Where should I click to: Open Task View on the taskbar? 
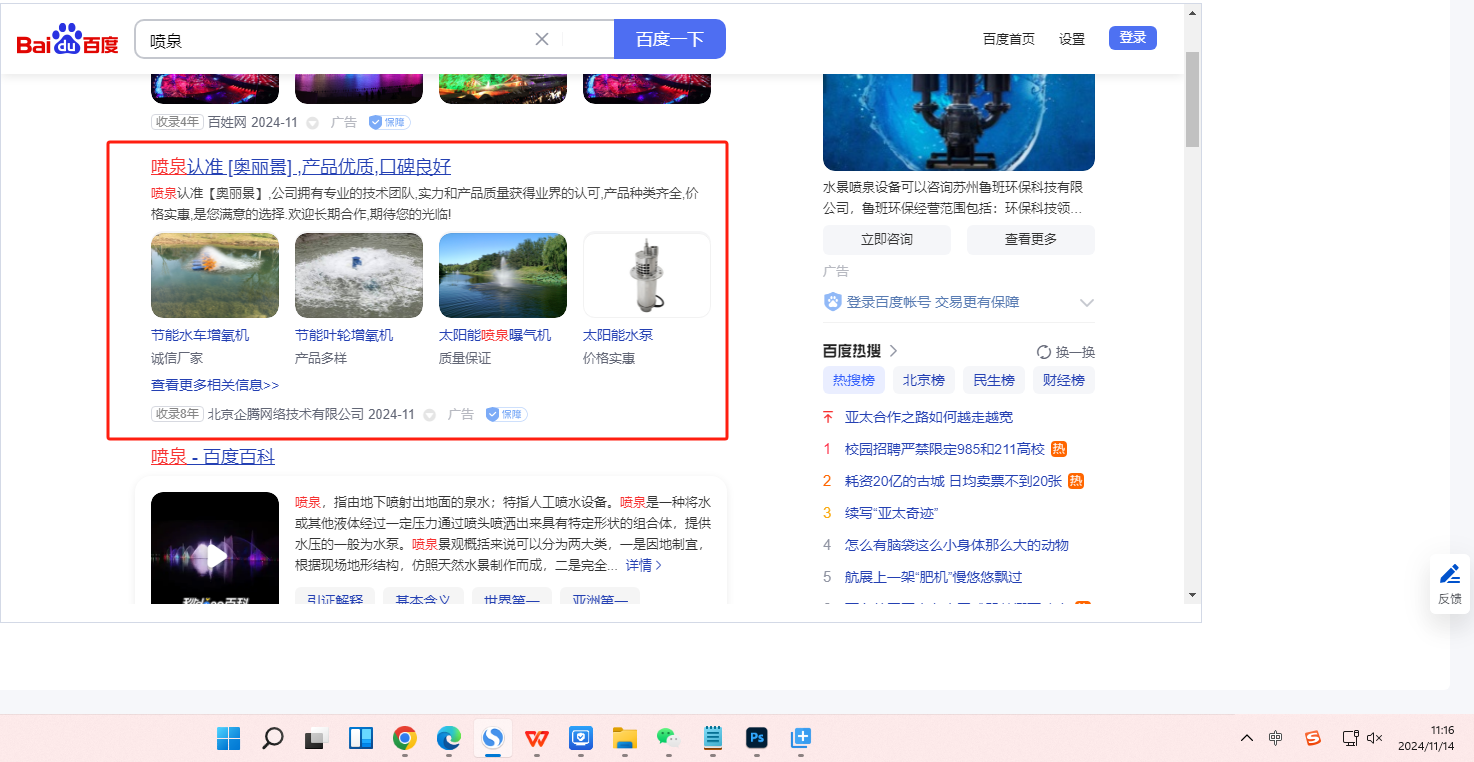point(316,739)
